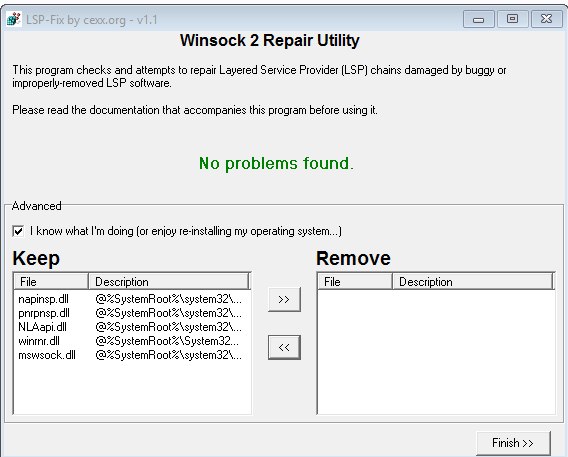Uncheck 'I know what I'm doing' checkbox
Viewport: 568px width, 457px height.
click(18, 231)
